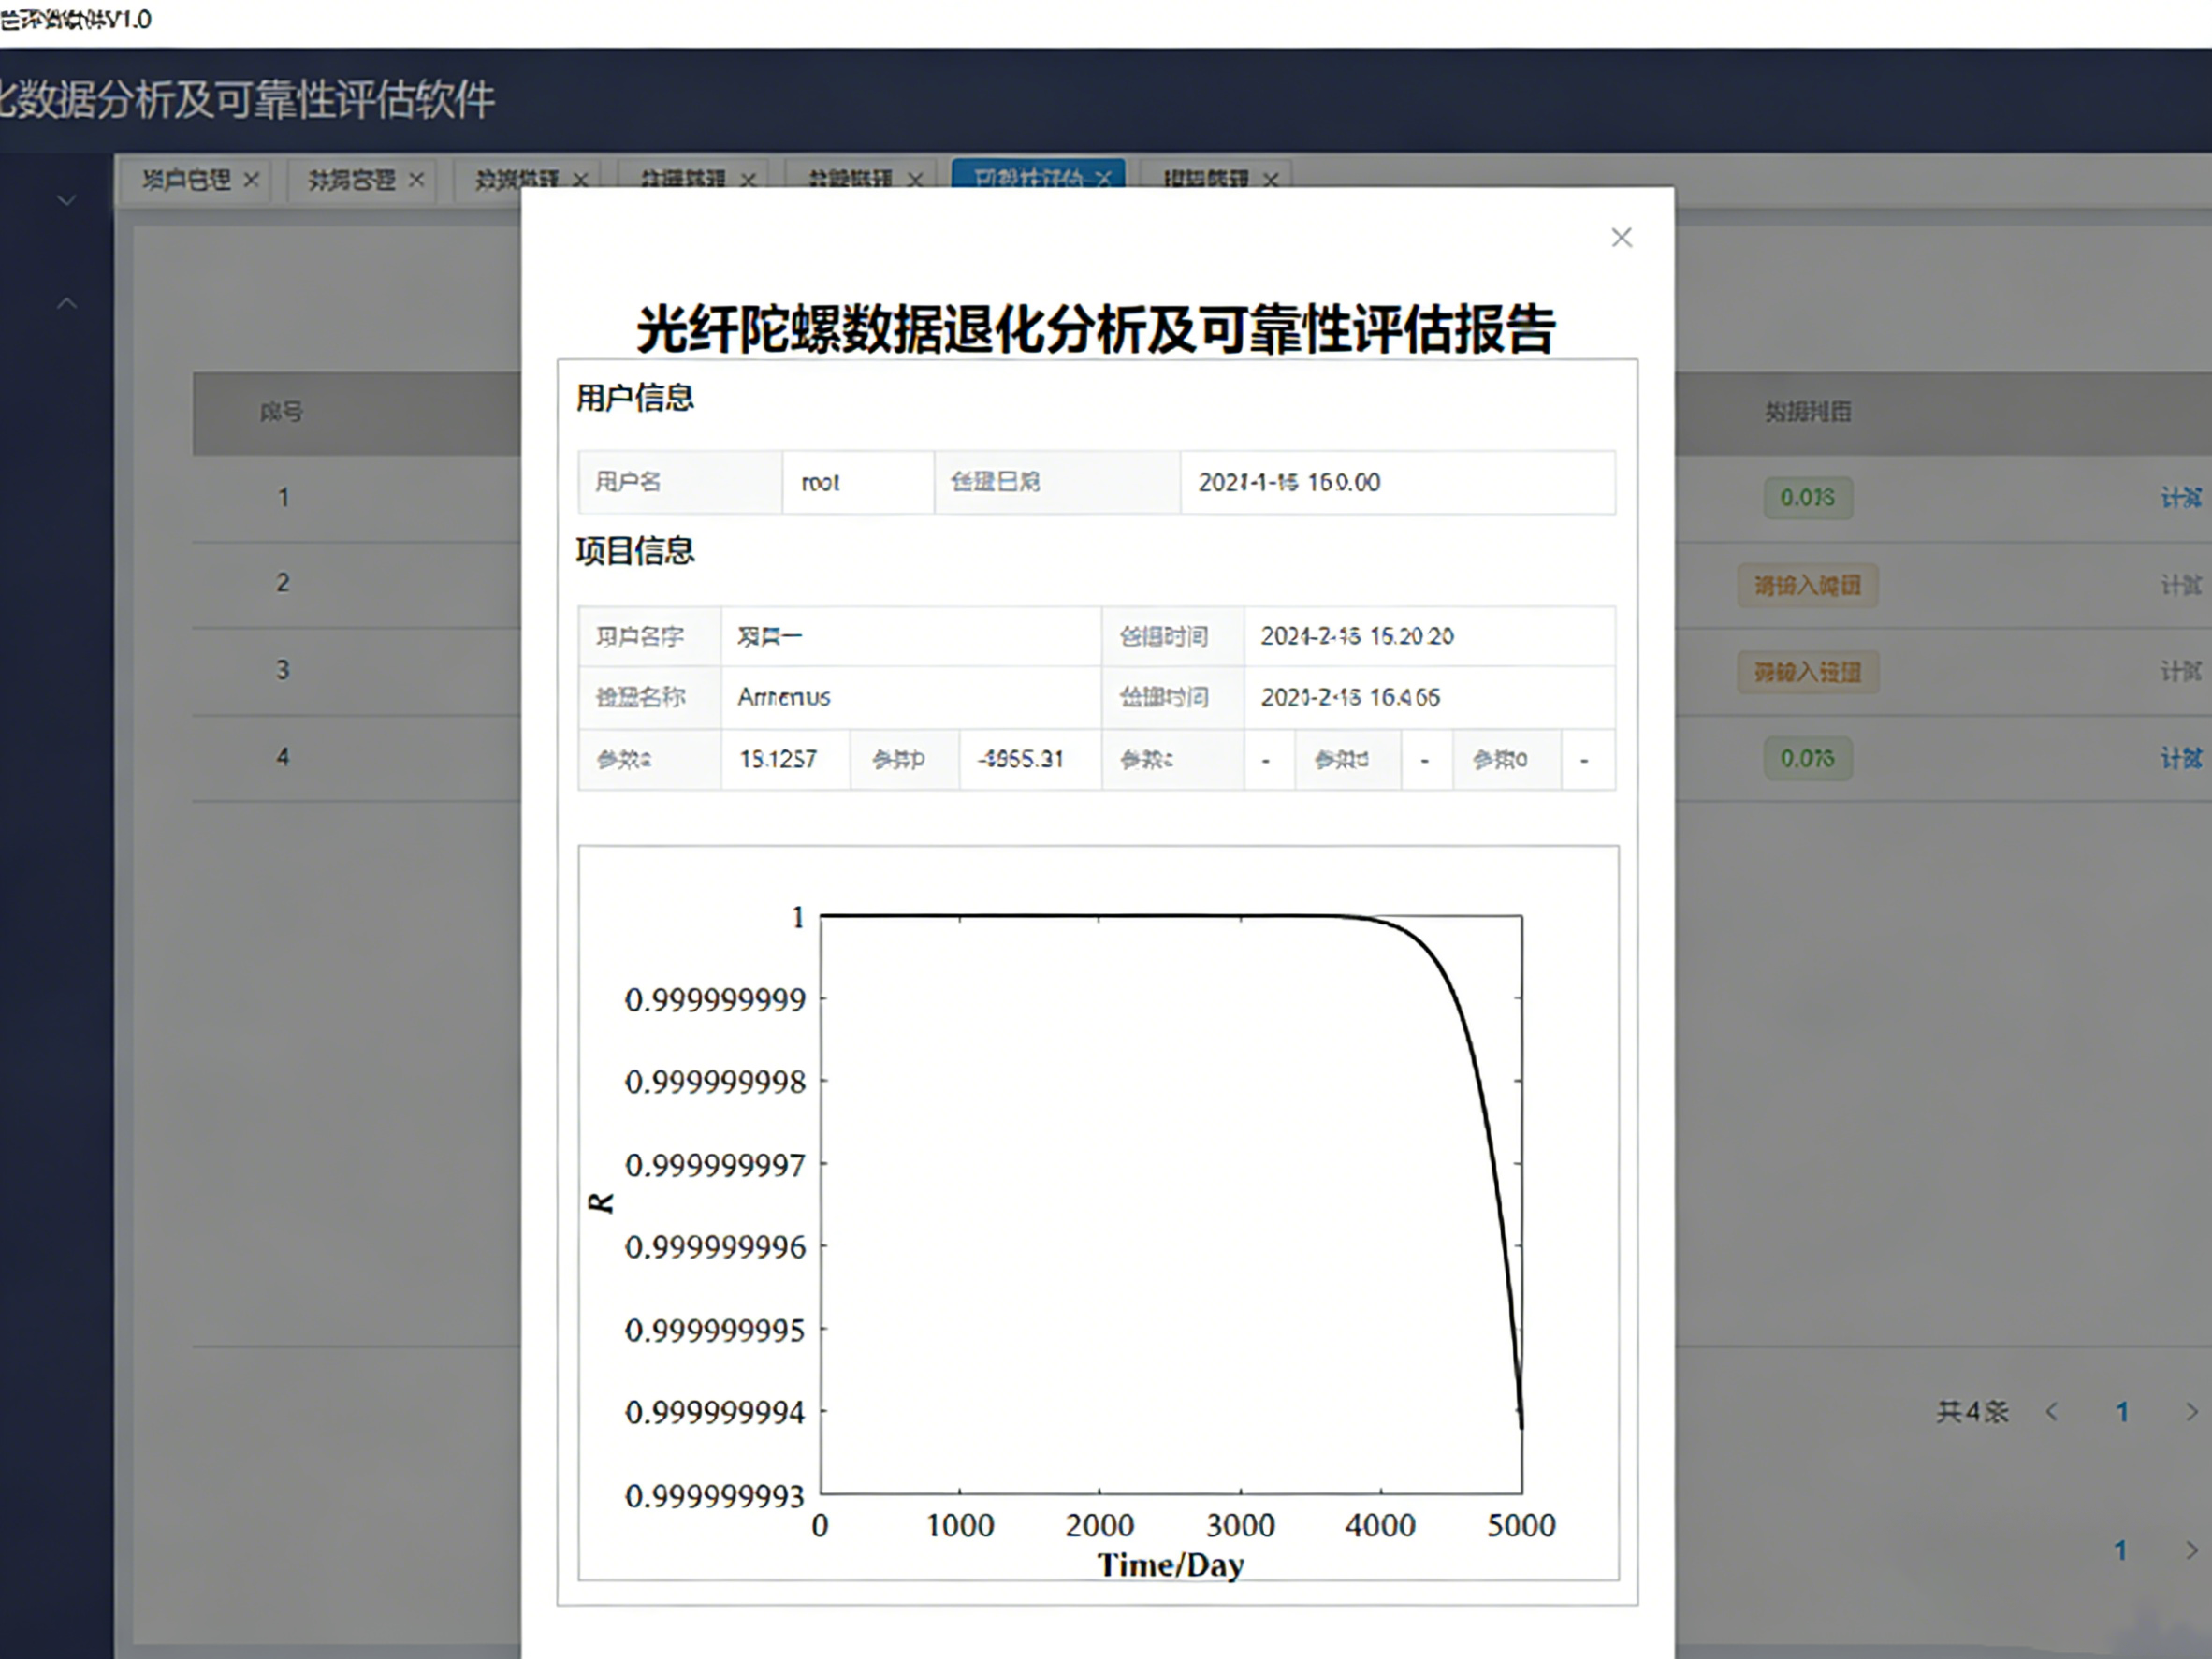Close the active 可靠性评估 tab
Image resolution: width=2212 pixels, height=1659 pixels.
(1104, 180)
